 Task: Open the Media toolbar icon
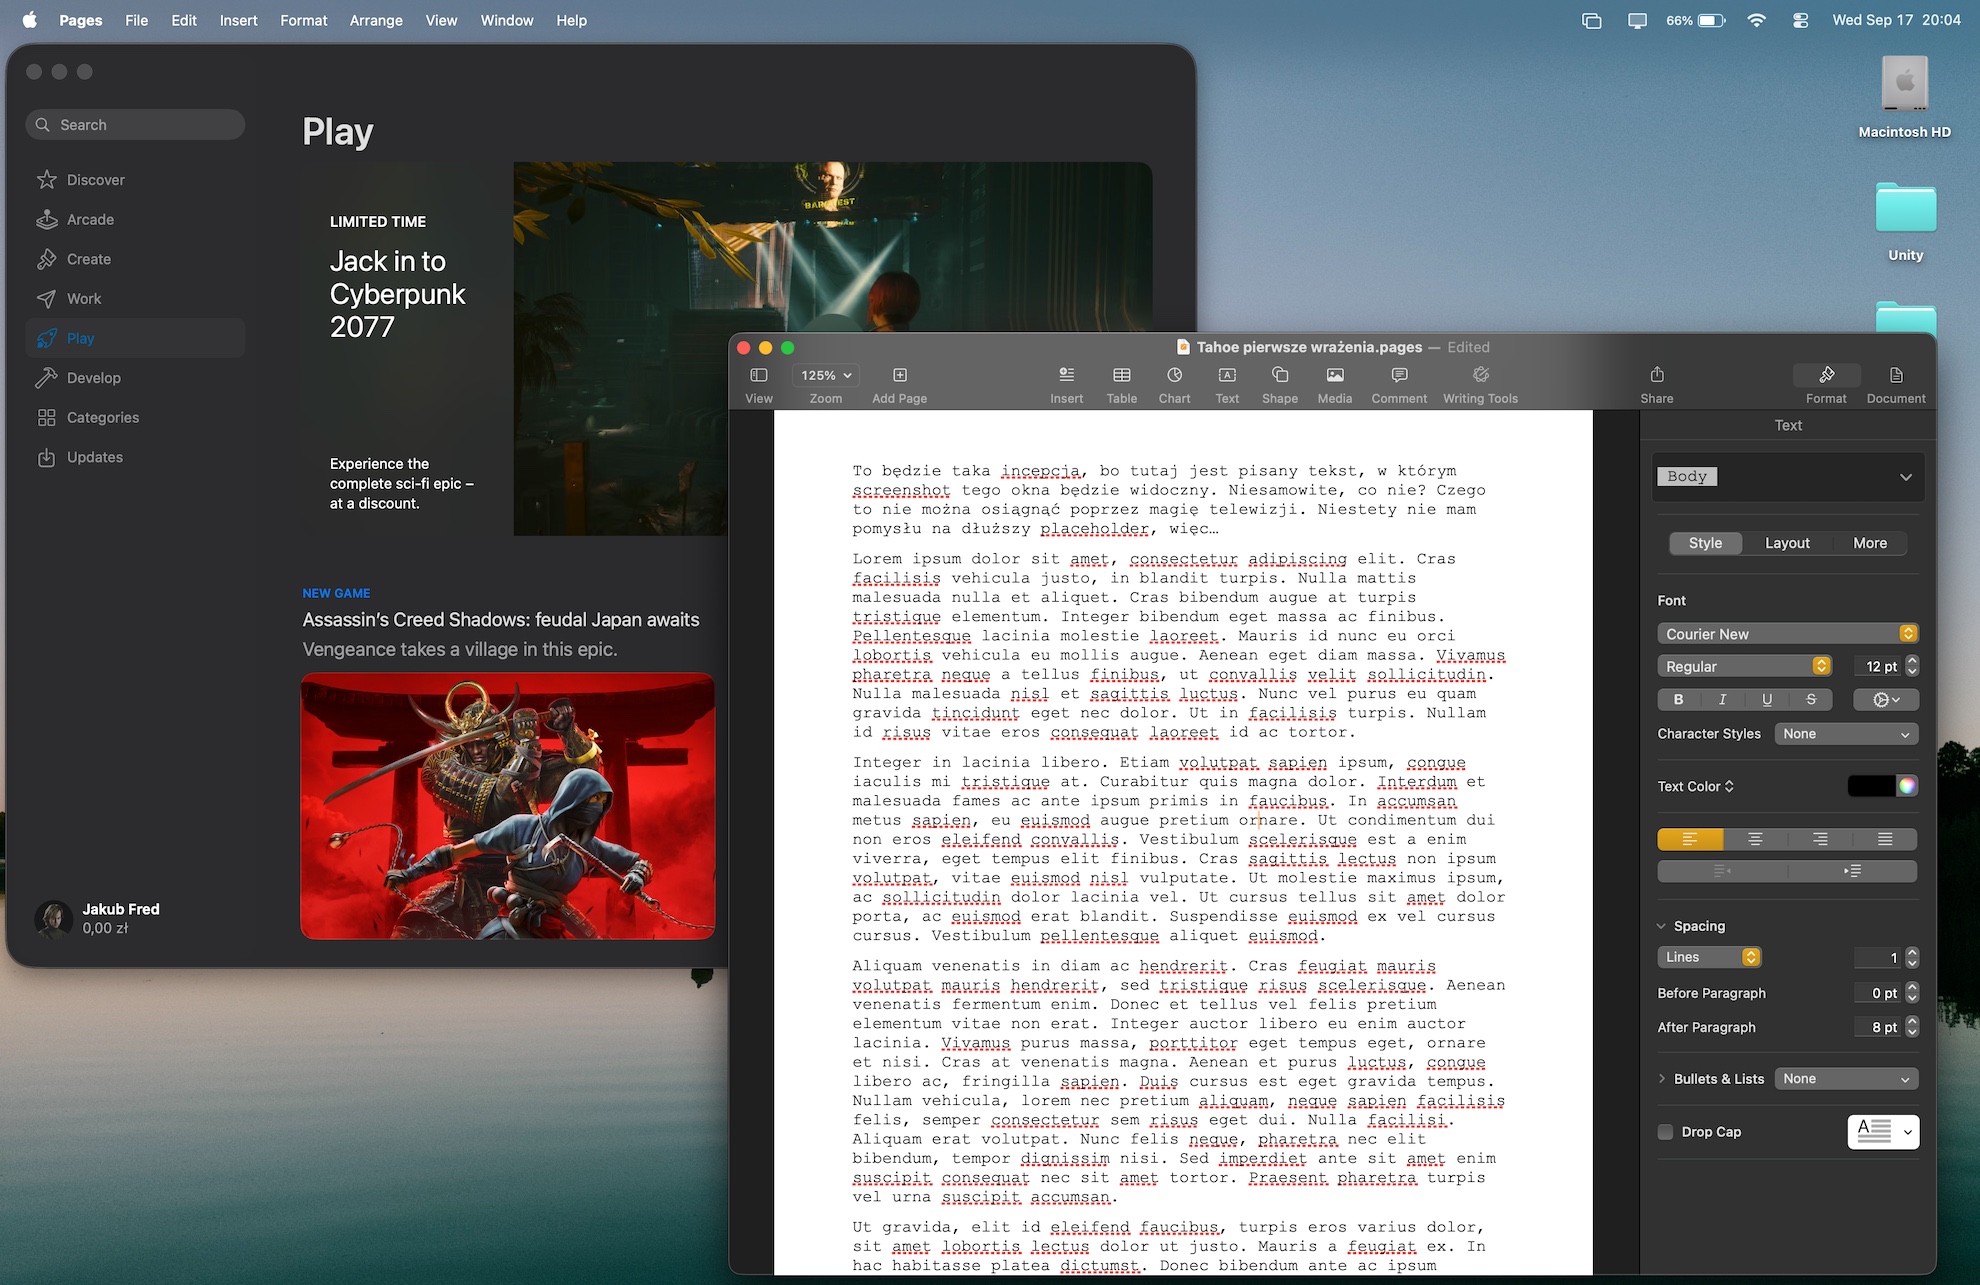coord(1334,375)
